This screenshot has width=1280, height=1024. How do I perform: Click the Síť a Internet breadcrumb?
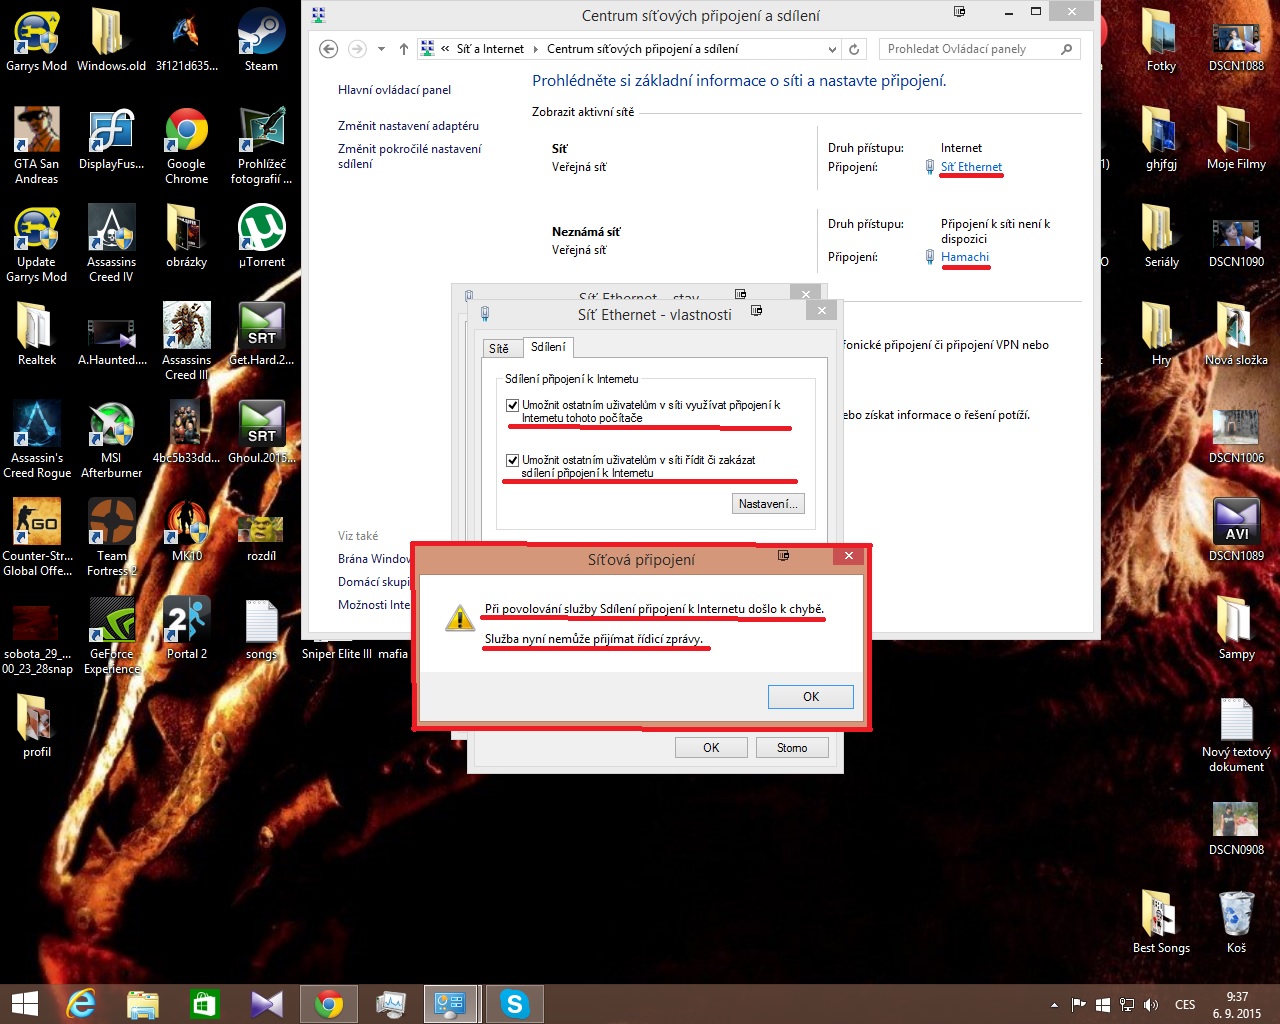click(490, 49)
